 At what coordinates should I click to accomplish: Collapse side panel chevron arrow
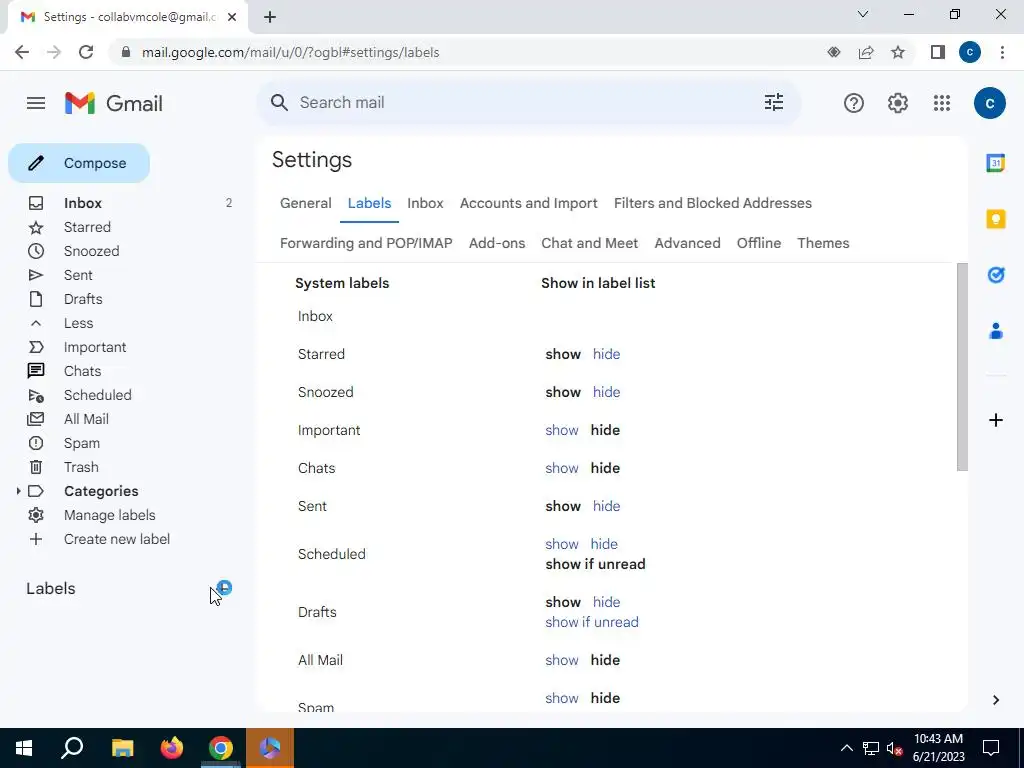tap(995, 700)
